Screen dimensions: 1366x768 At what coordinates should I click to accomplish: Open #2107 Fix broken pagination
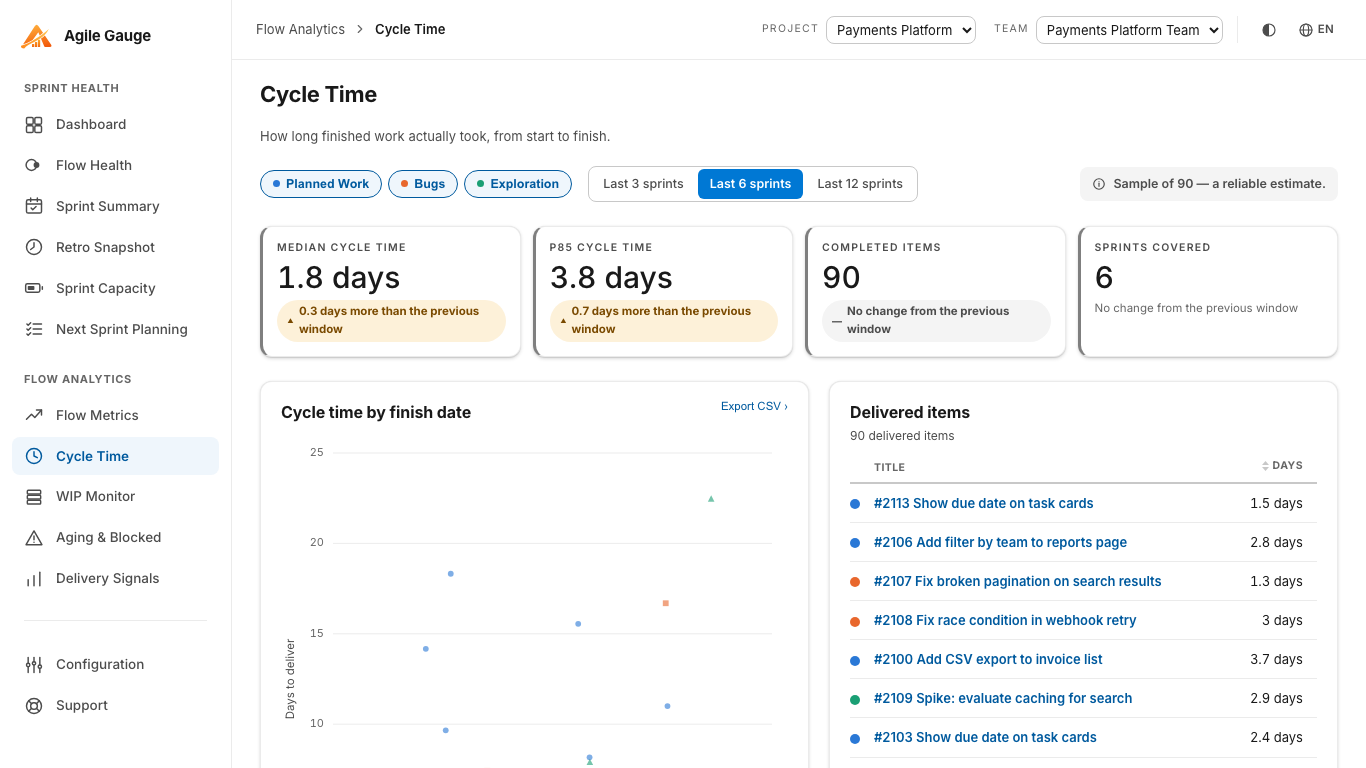[x=1017, y=581]
